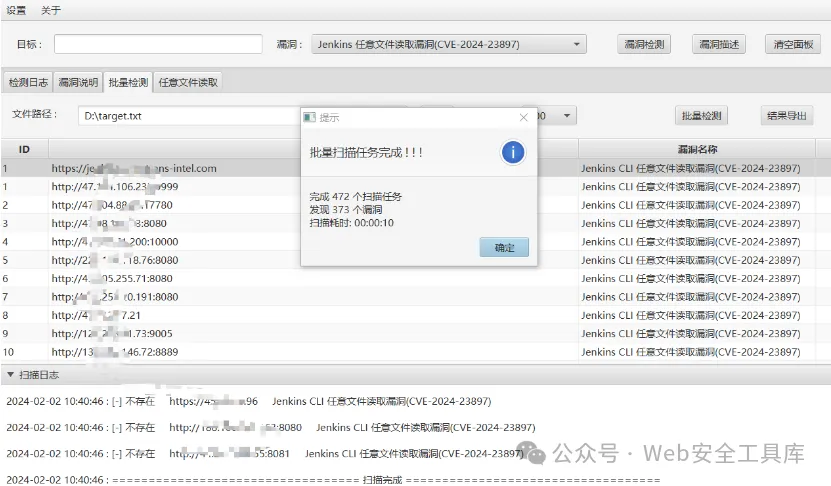This screenshot has height=486, width=831.
Task: Export results with 结果导出 button
Action: 786,116
